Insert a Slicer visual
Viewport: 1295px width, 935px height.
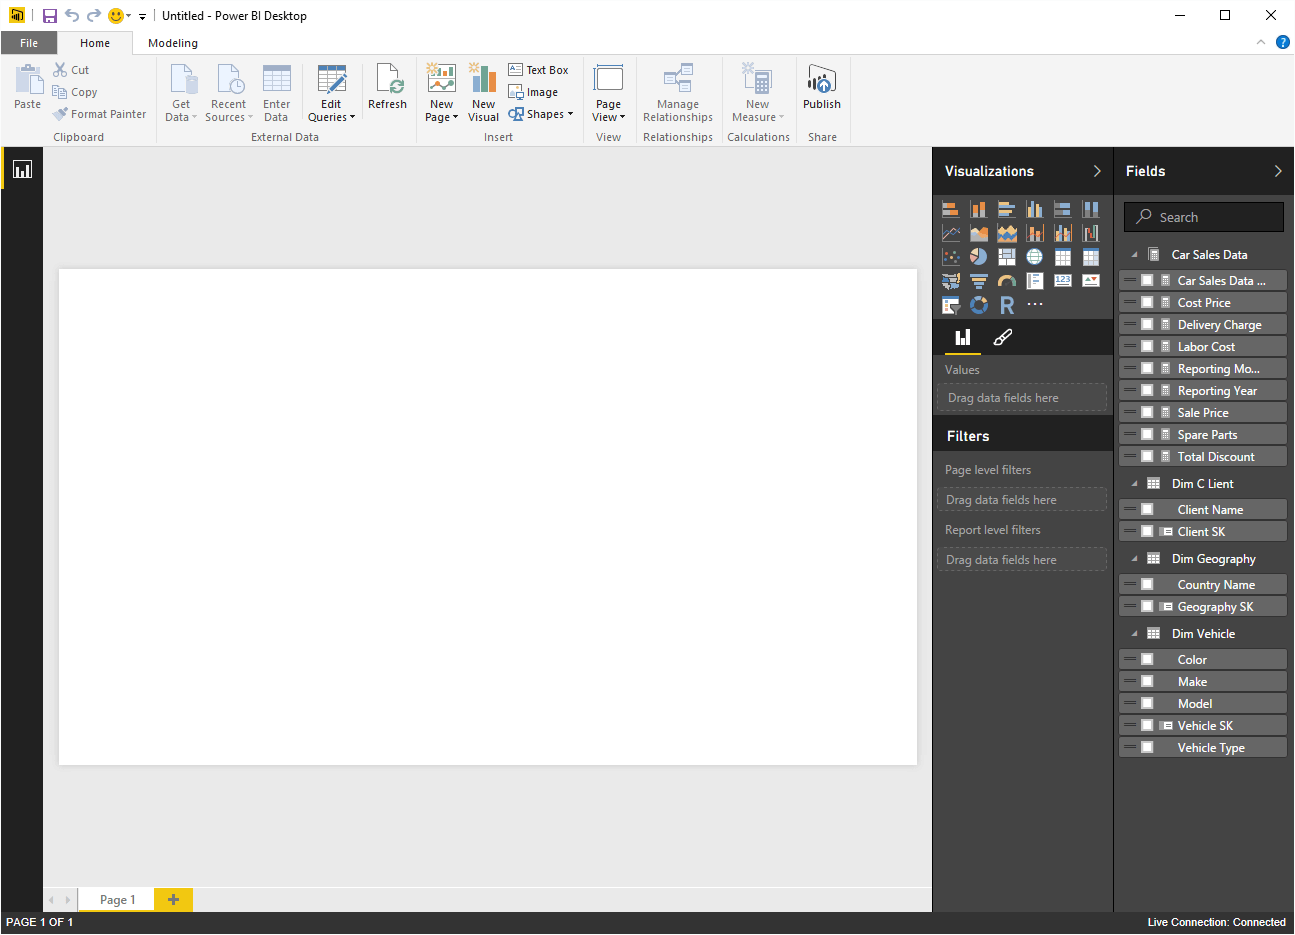click(951, 305)
